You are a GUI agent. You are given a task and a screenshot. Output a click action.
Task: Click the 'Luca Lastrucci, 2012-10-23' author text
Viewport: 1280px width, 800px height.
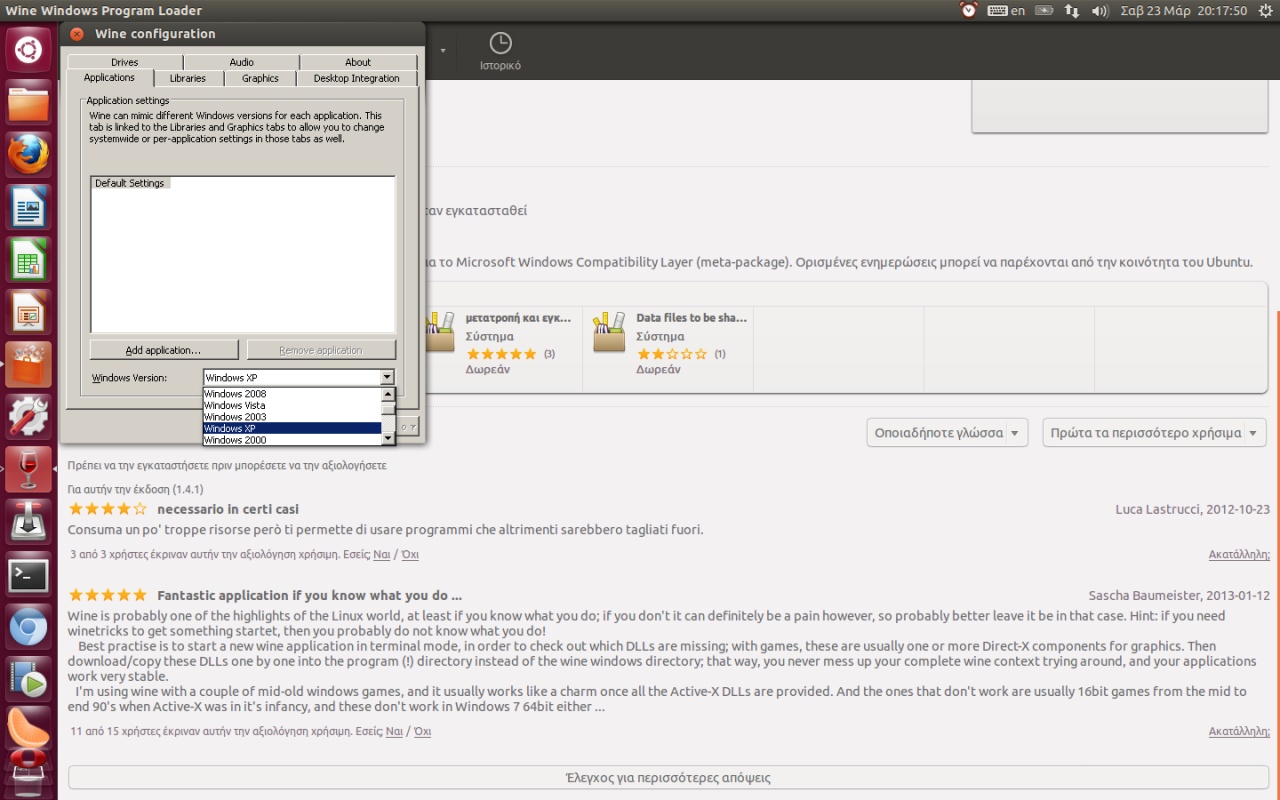coord(1192,509)
